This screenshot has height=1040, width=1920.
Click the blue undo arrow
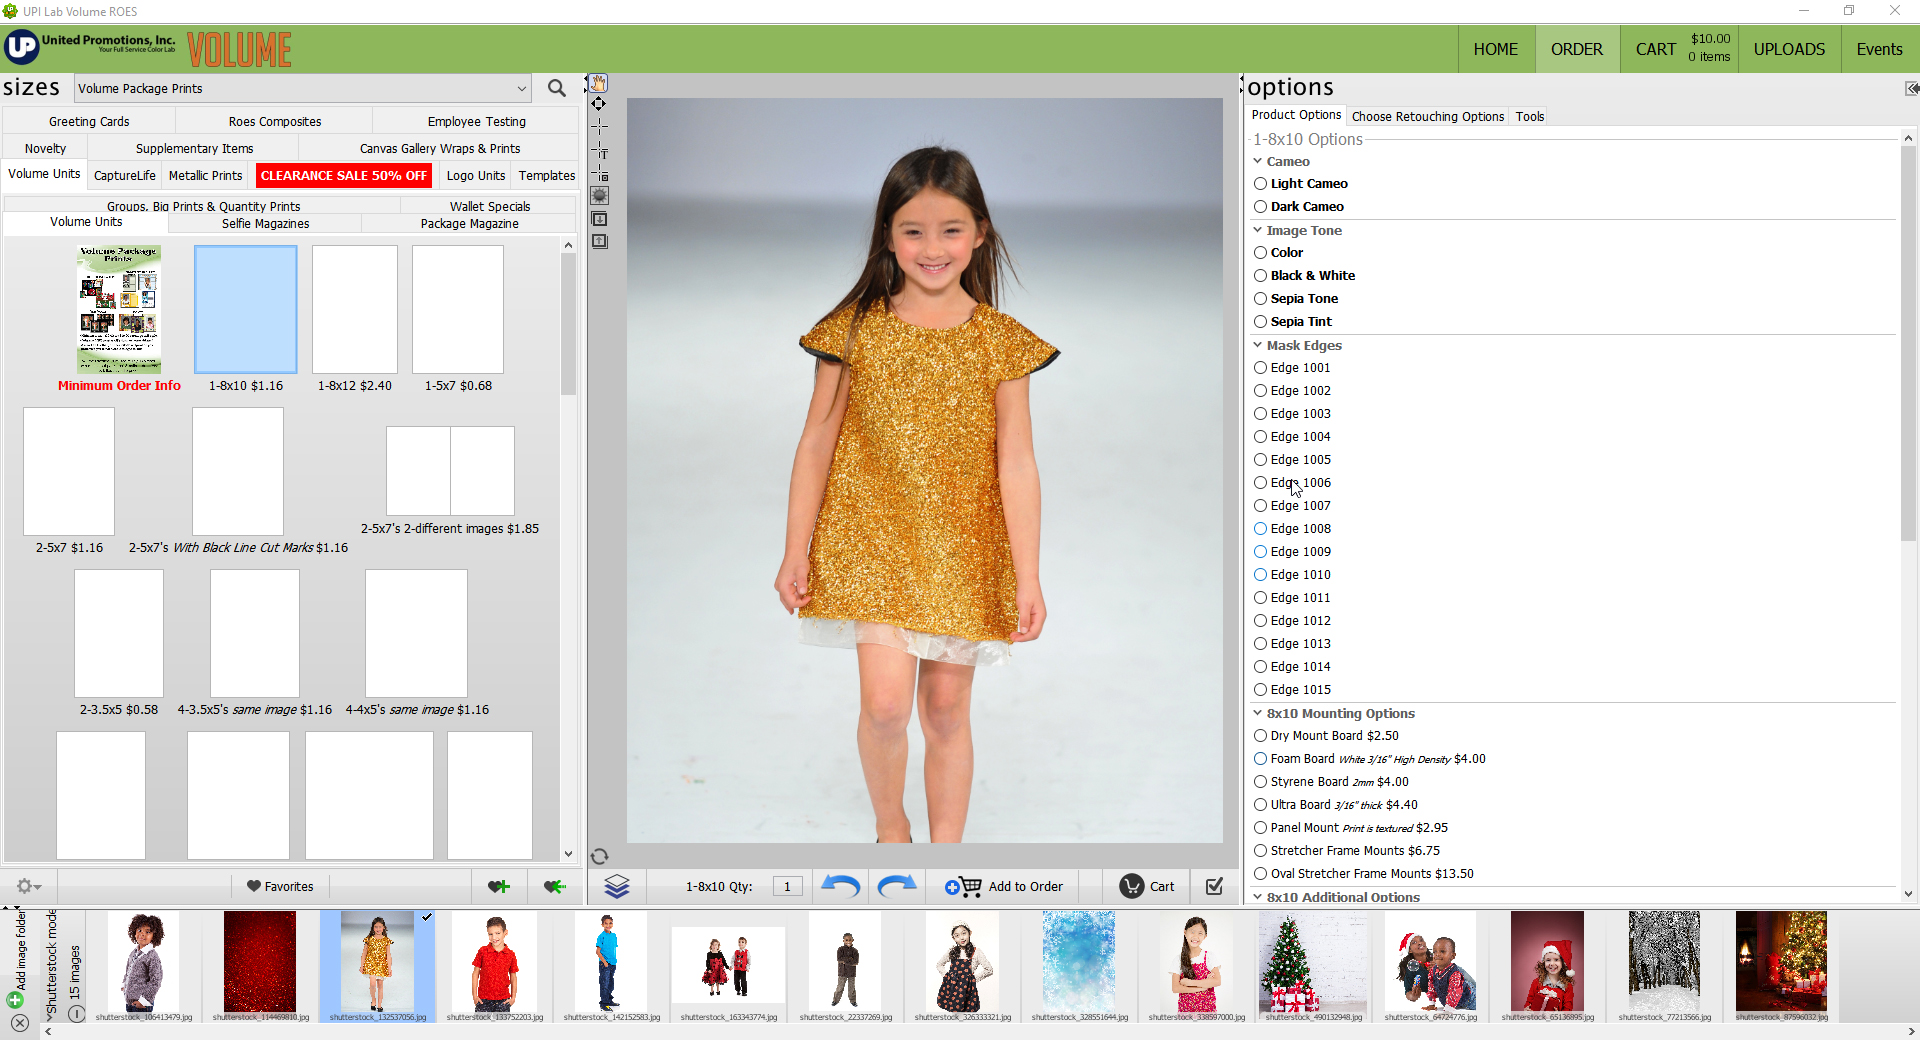pyautogui.click(x=840, y=886)
